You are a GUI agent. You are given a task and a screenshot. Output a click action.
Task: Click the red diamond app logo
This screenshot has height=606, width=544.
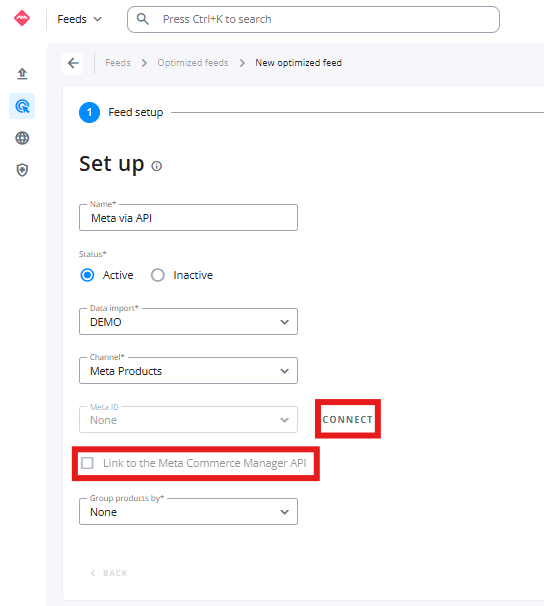(x=22, y=18)
